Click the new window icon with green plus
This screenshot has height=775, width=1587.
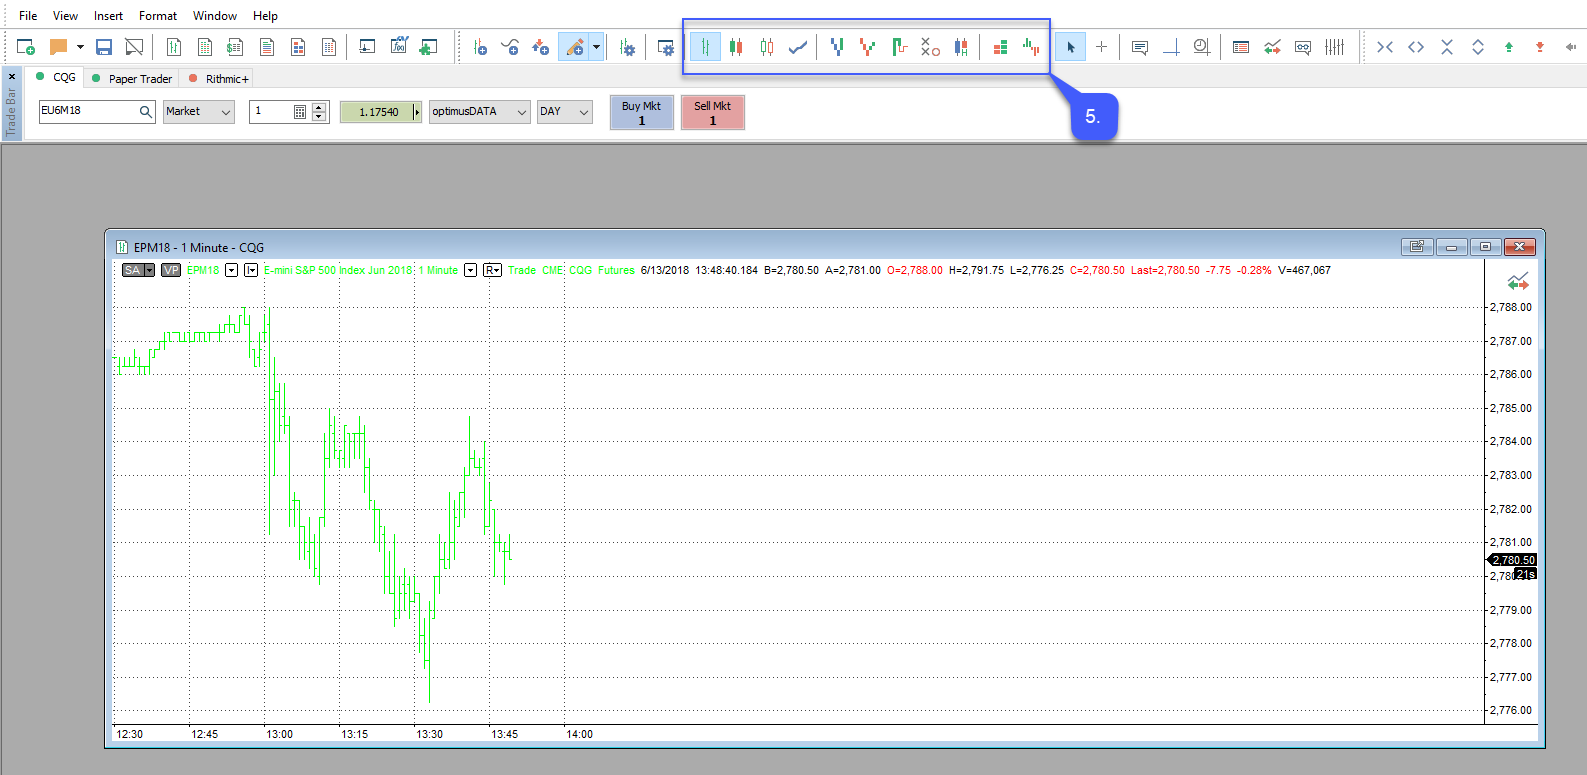click(26, 47)
